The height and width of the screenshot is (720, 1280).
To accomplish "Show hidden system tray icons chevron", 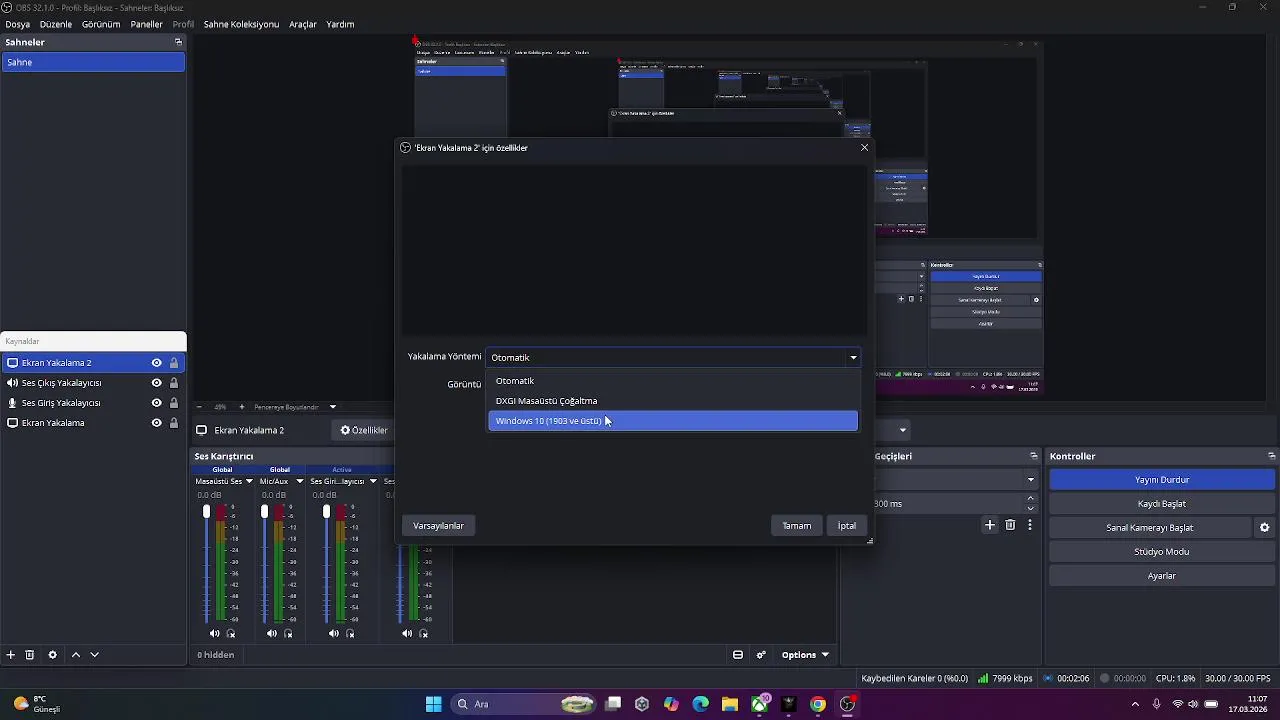I will [x=1134, y=704].
